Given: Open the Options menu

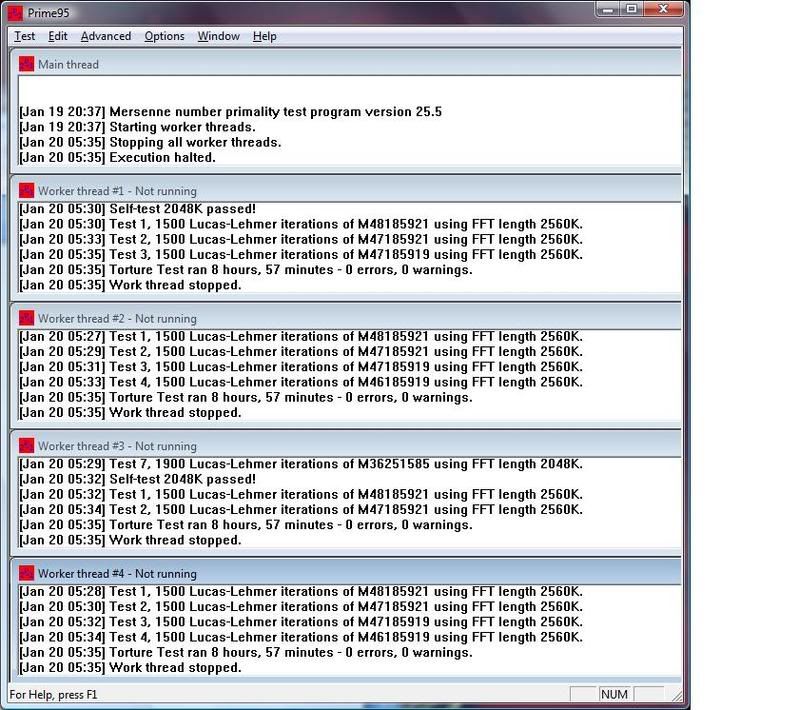Looking at the screenshot, I should (x=164, y=36).
